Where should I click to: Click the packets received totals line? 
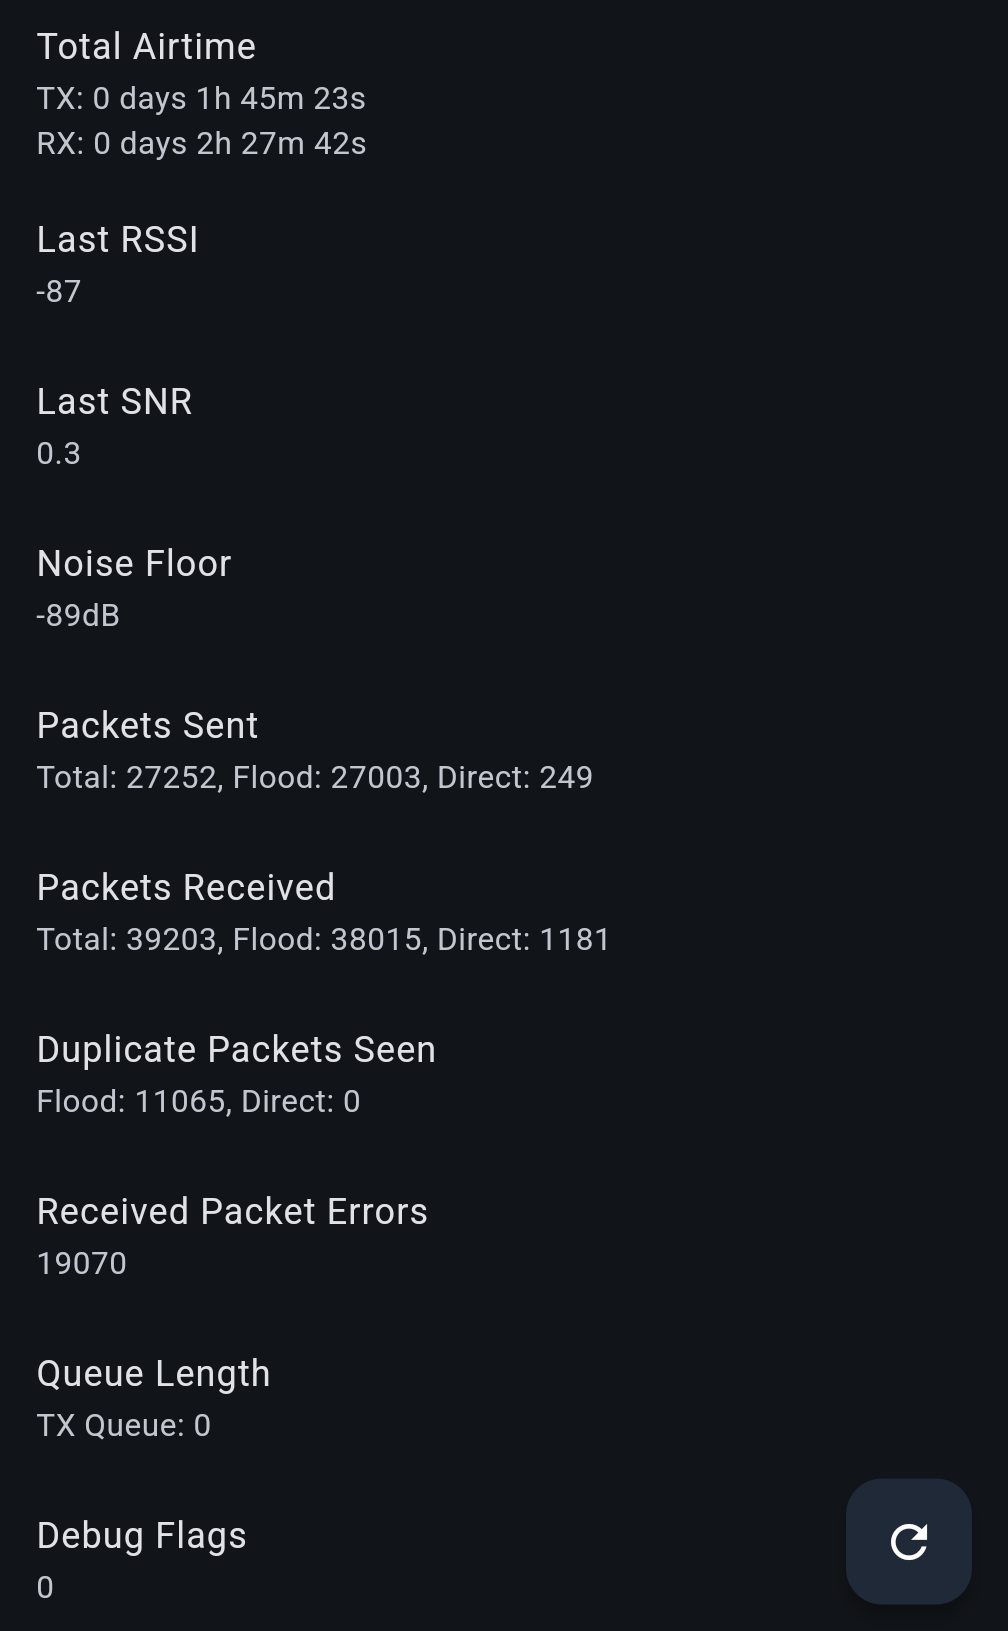tap(323, 940)
